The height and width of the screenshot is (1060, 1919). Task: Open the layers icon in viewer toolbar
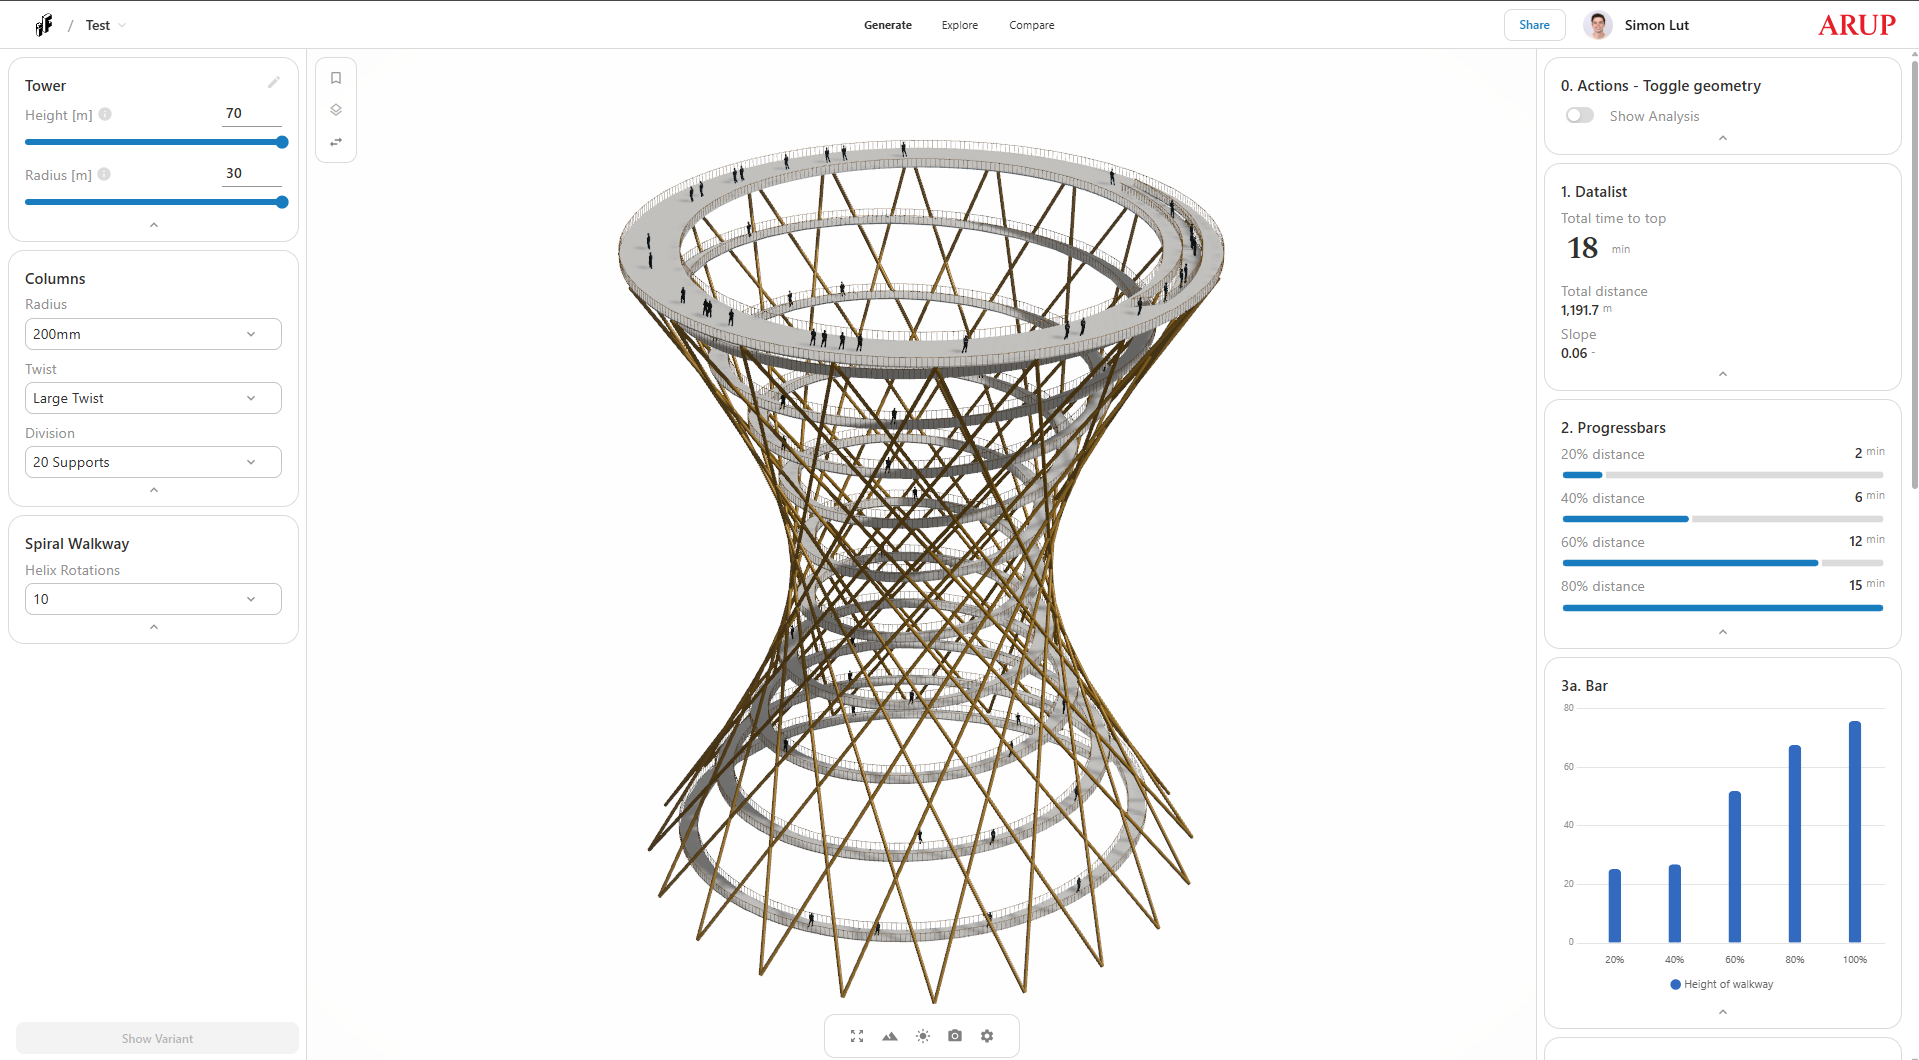pos(336,110)
